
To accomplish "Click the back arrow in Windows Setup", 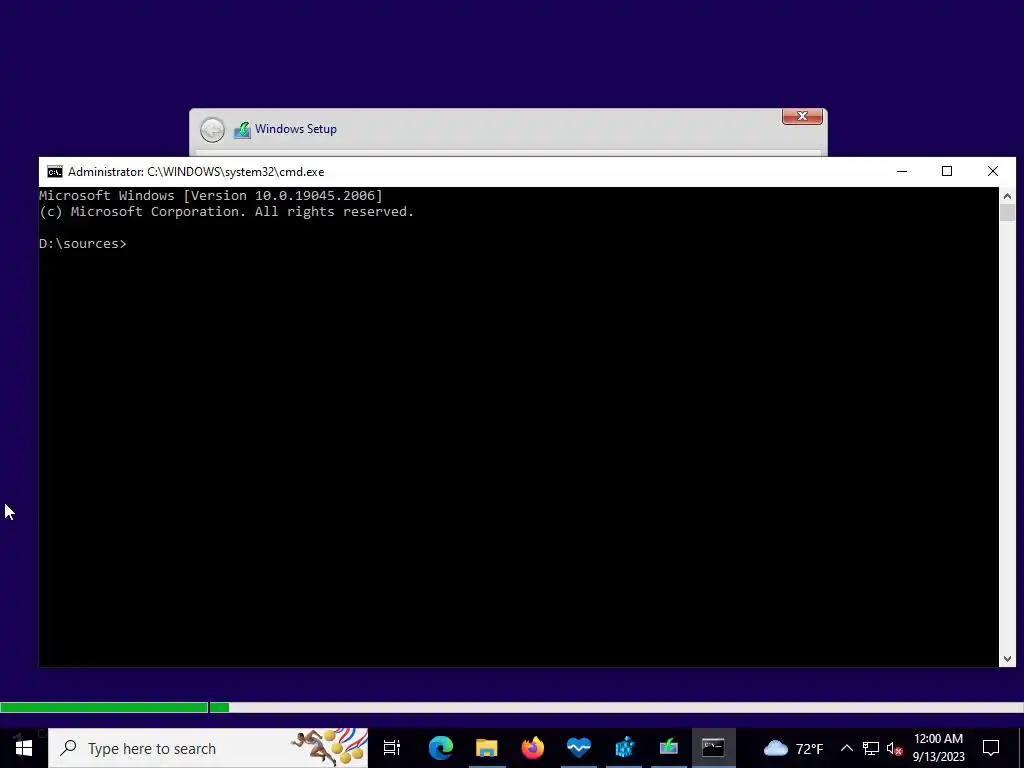I will pyautogui.click(x=212, y=130).
